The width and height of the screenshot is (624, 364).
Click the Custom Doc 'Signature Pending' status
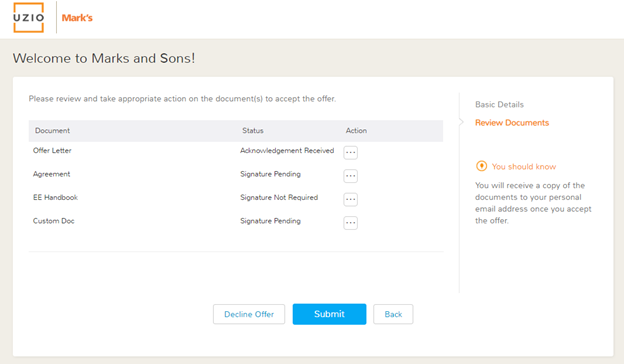tap(270, 221)
